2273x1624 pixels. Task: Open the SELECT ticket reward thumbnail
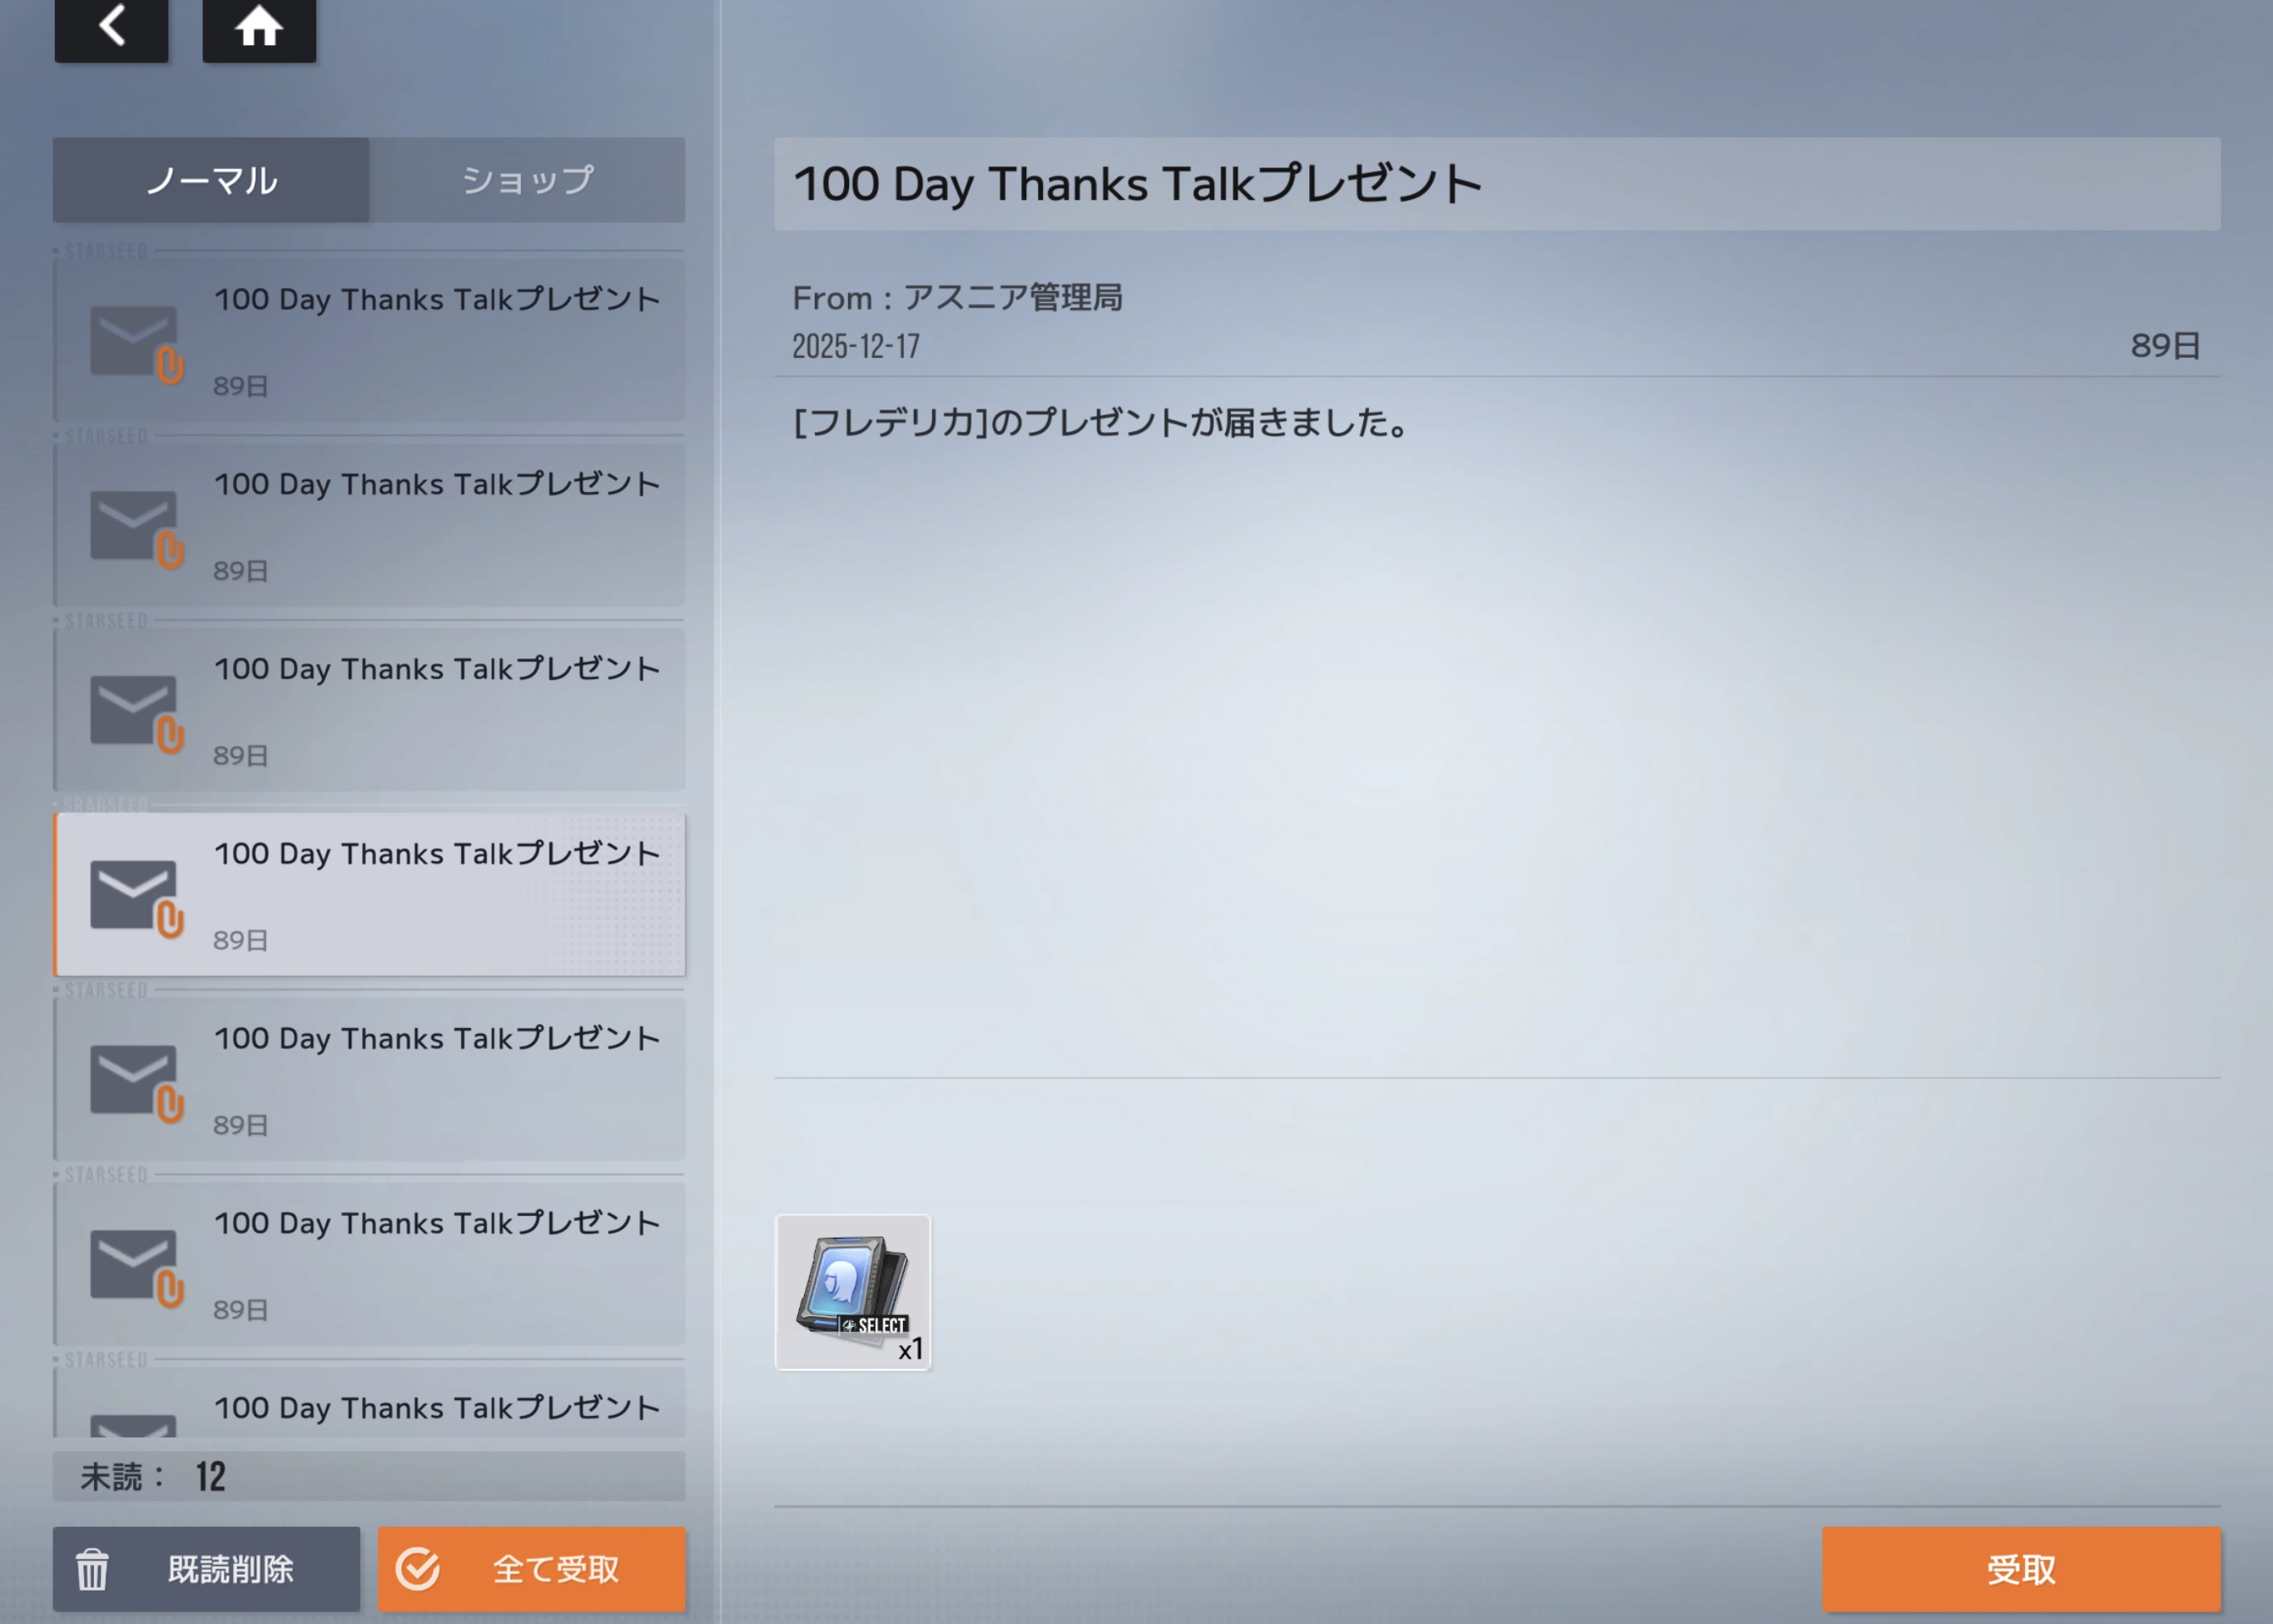[x=852, y=1292]
